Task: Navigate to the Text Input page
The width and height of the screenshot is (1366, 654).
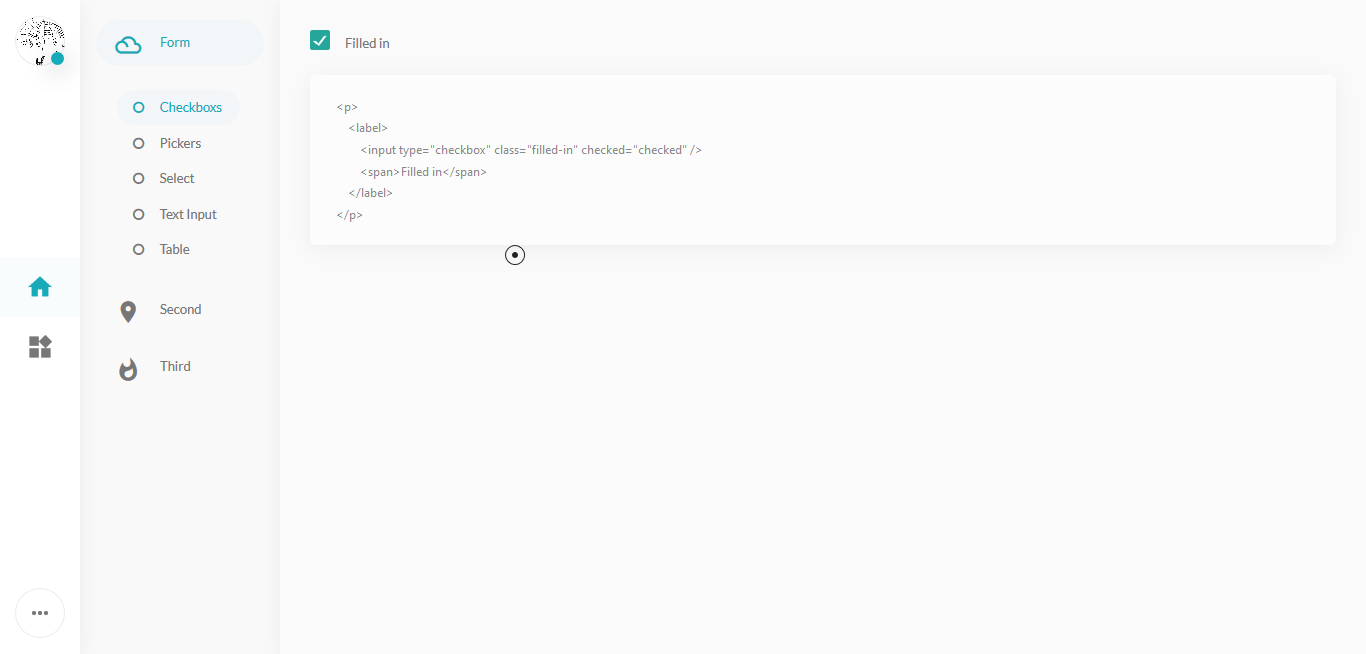Action: click(x=188, y=214)
